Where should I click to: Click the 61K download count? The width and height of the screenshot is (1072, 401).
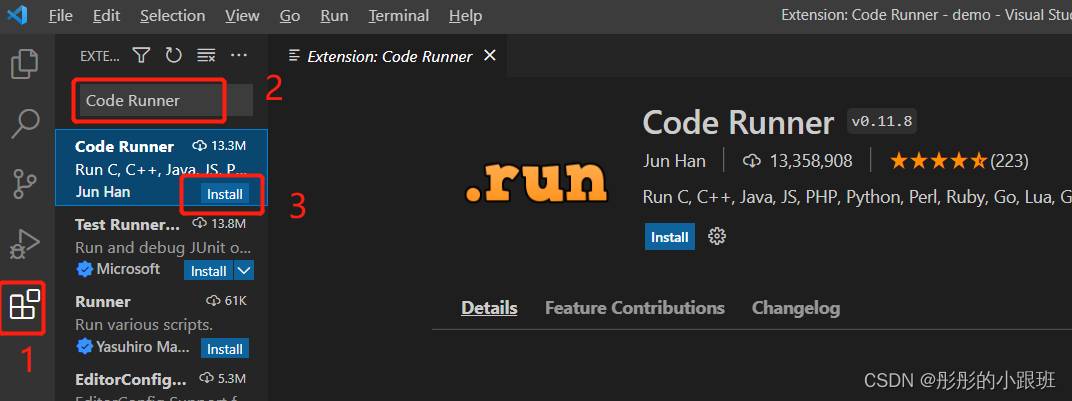[235, 301]
